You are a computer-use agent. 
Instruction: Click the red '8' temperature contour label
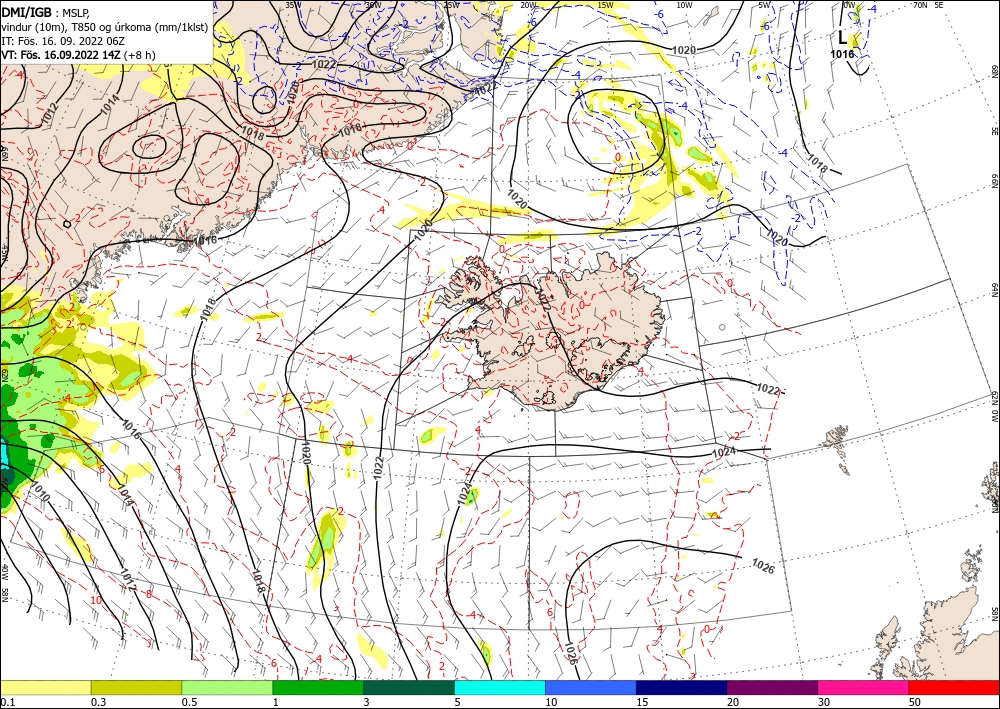click(149, 594)
